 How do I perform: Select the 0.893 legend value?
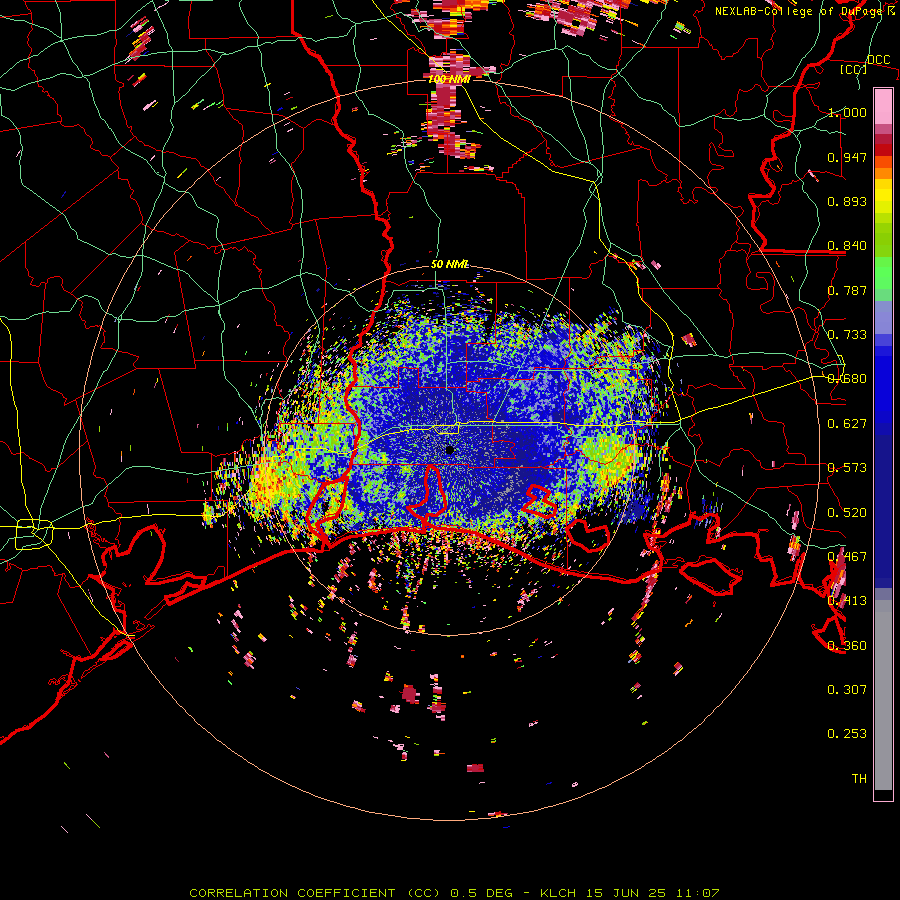coord(847,201)
